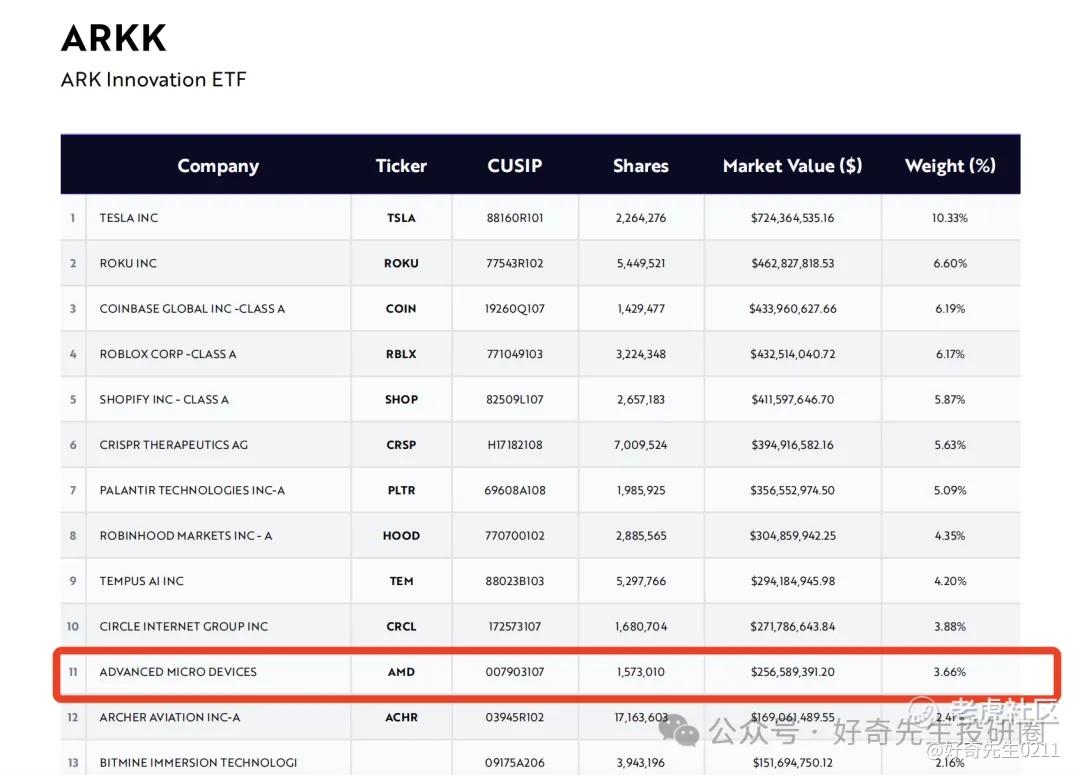Select TEMPUS AI INC company name
Image resolution: width=1080 pixels, height=775 pixels.
coord(142,581)
